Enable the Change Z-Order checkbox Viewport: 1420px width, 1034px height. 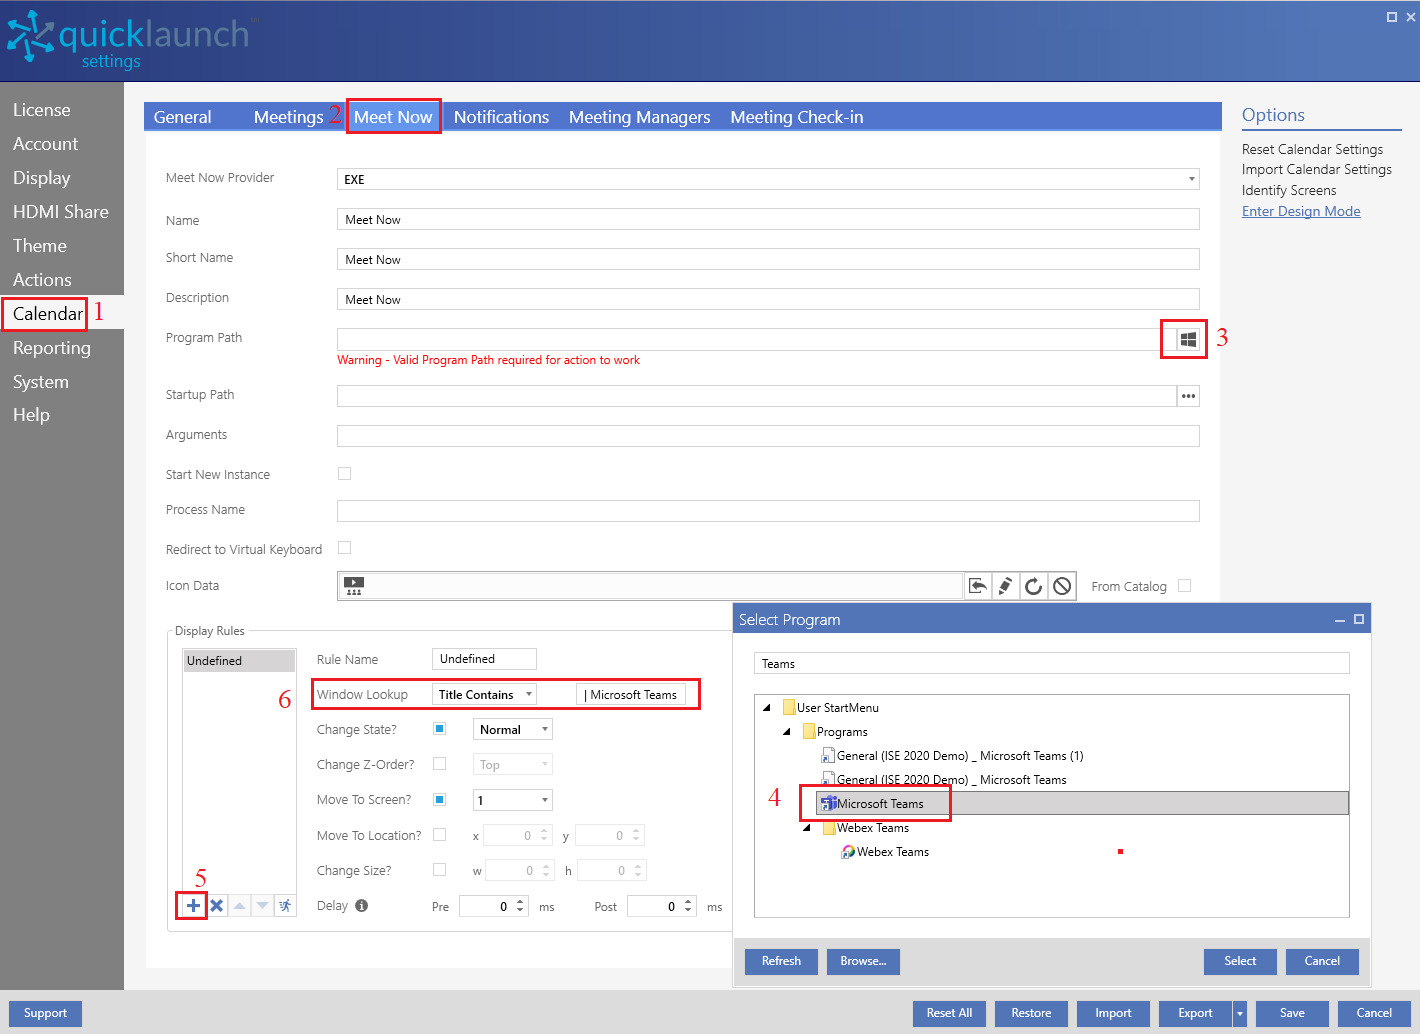point(439,764)
